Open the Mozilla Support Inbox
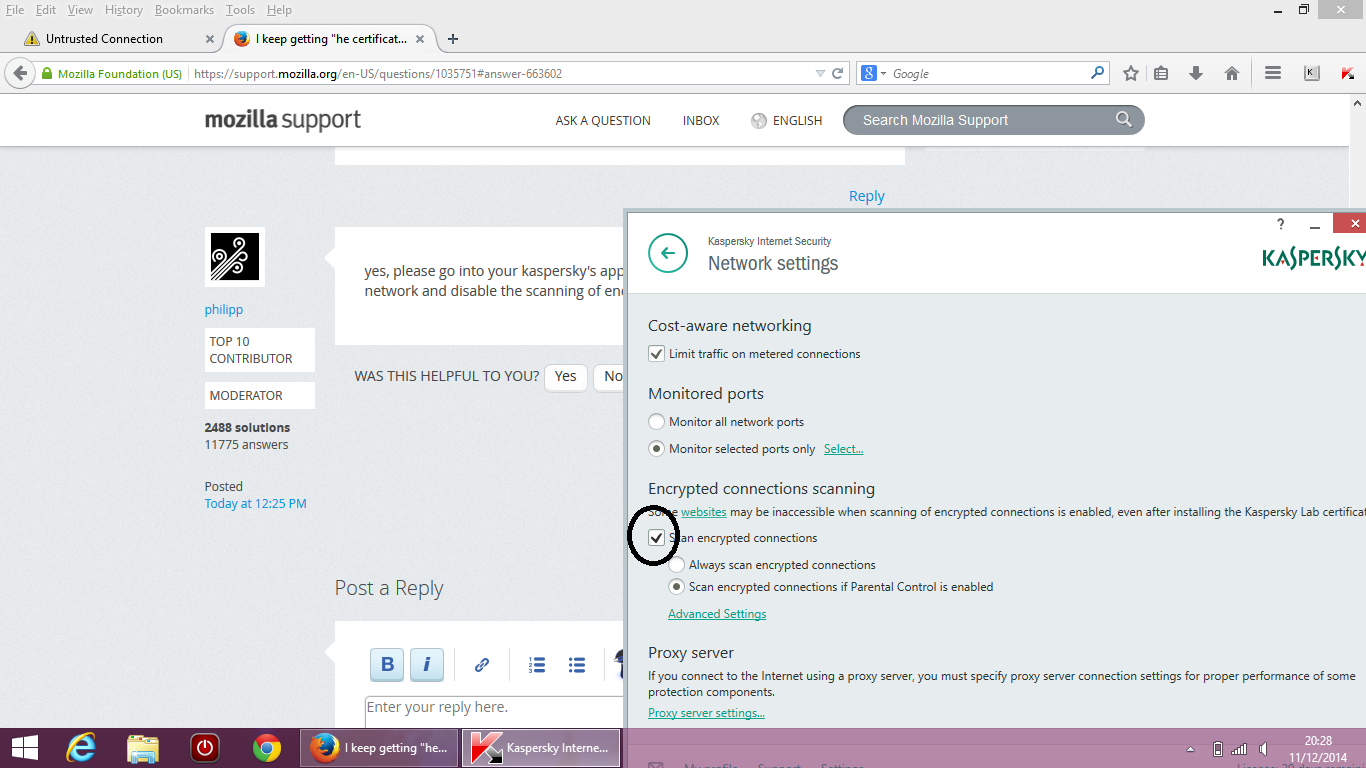 (701, 120)
